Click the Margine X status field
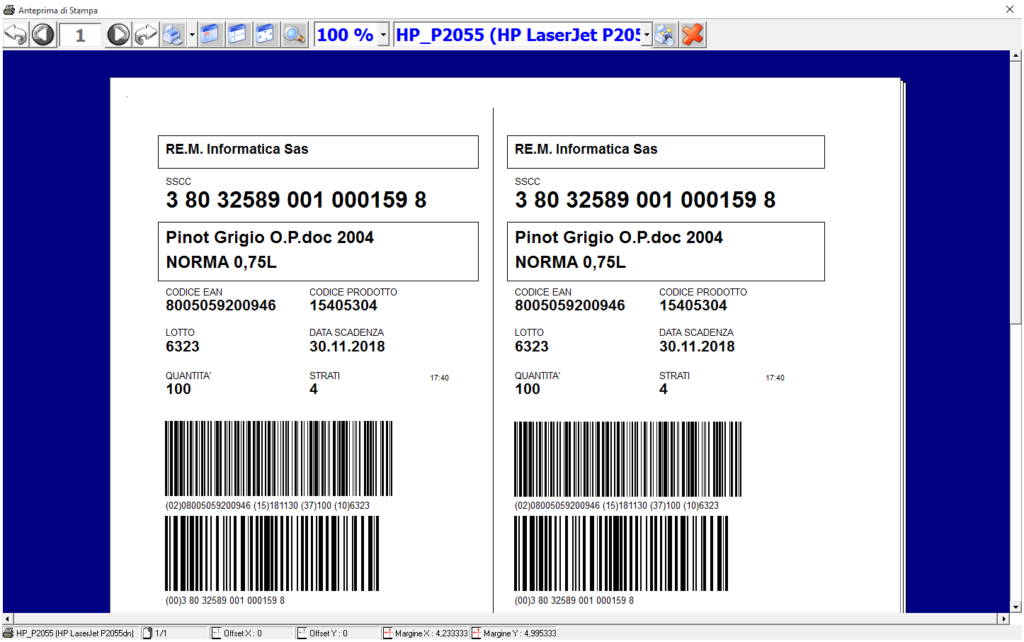The width and height of the screenshot is (1024, 642). pos(426,633)
